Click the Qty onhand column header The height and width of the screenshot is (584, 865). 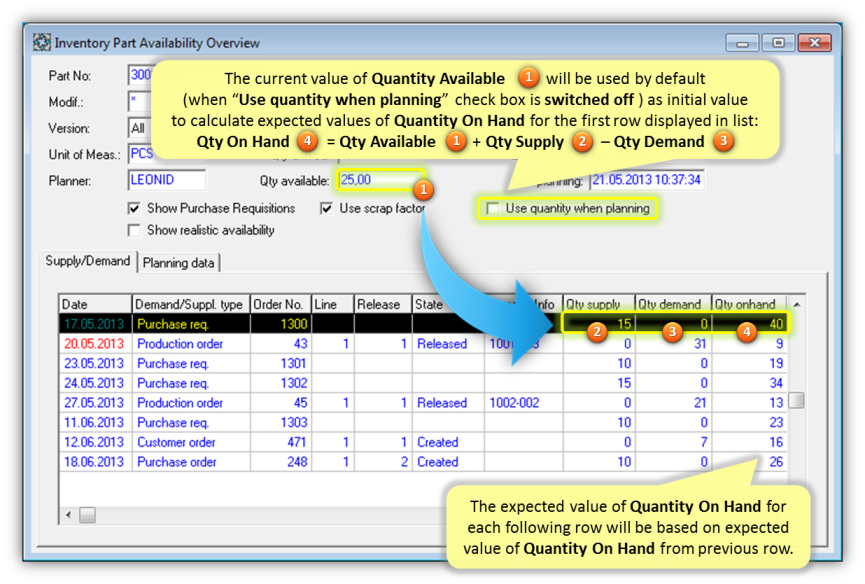(x=749, y=304)
